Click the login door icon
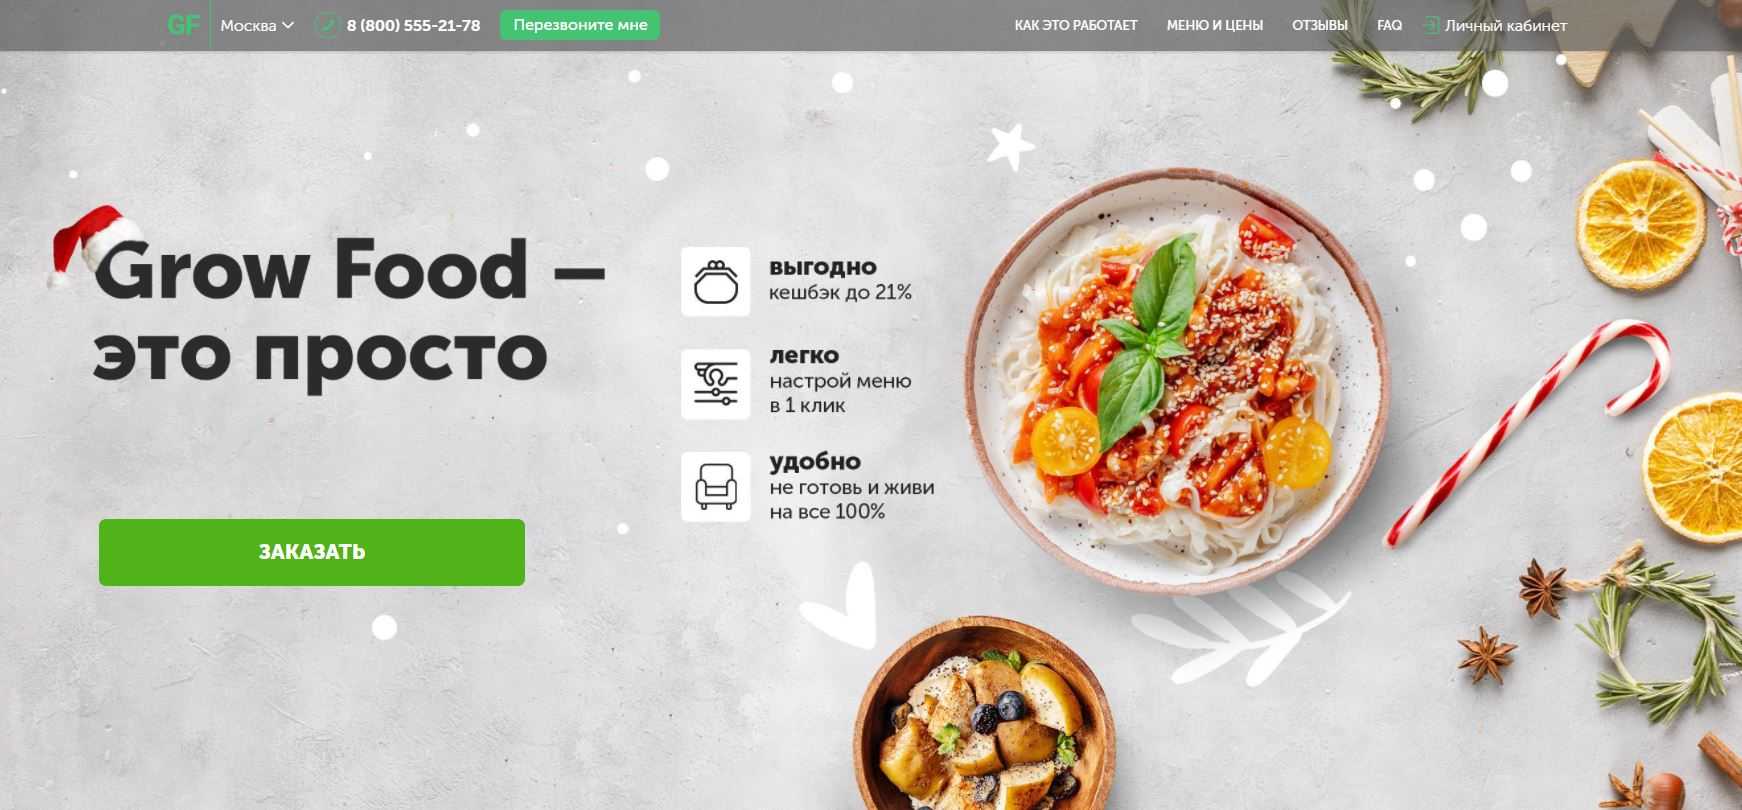Viewport: 1742px width, 810px height. click(1431, 25)
